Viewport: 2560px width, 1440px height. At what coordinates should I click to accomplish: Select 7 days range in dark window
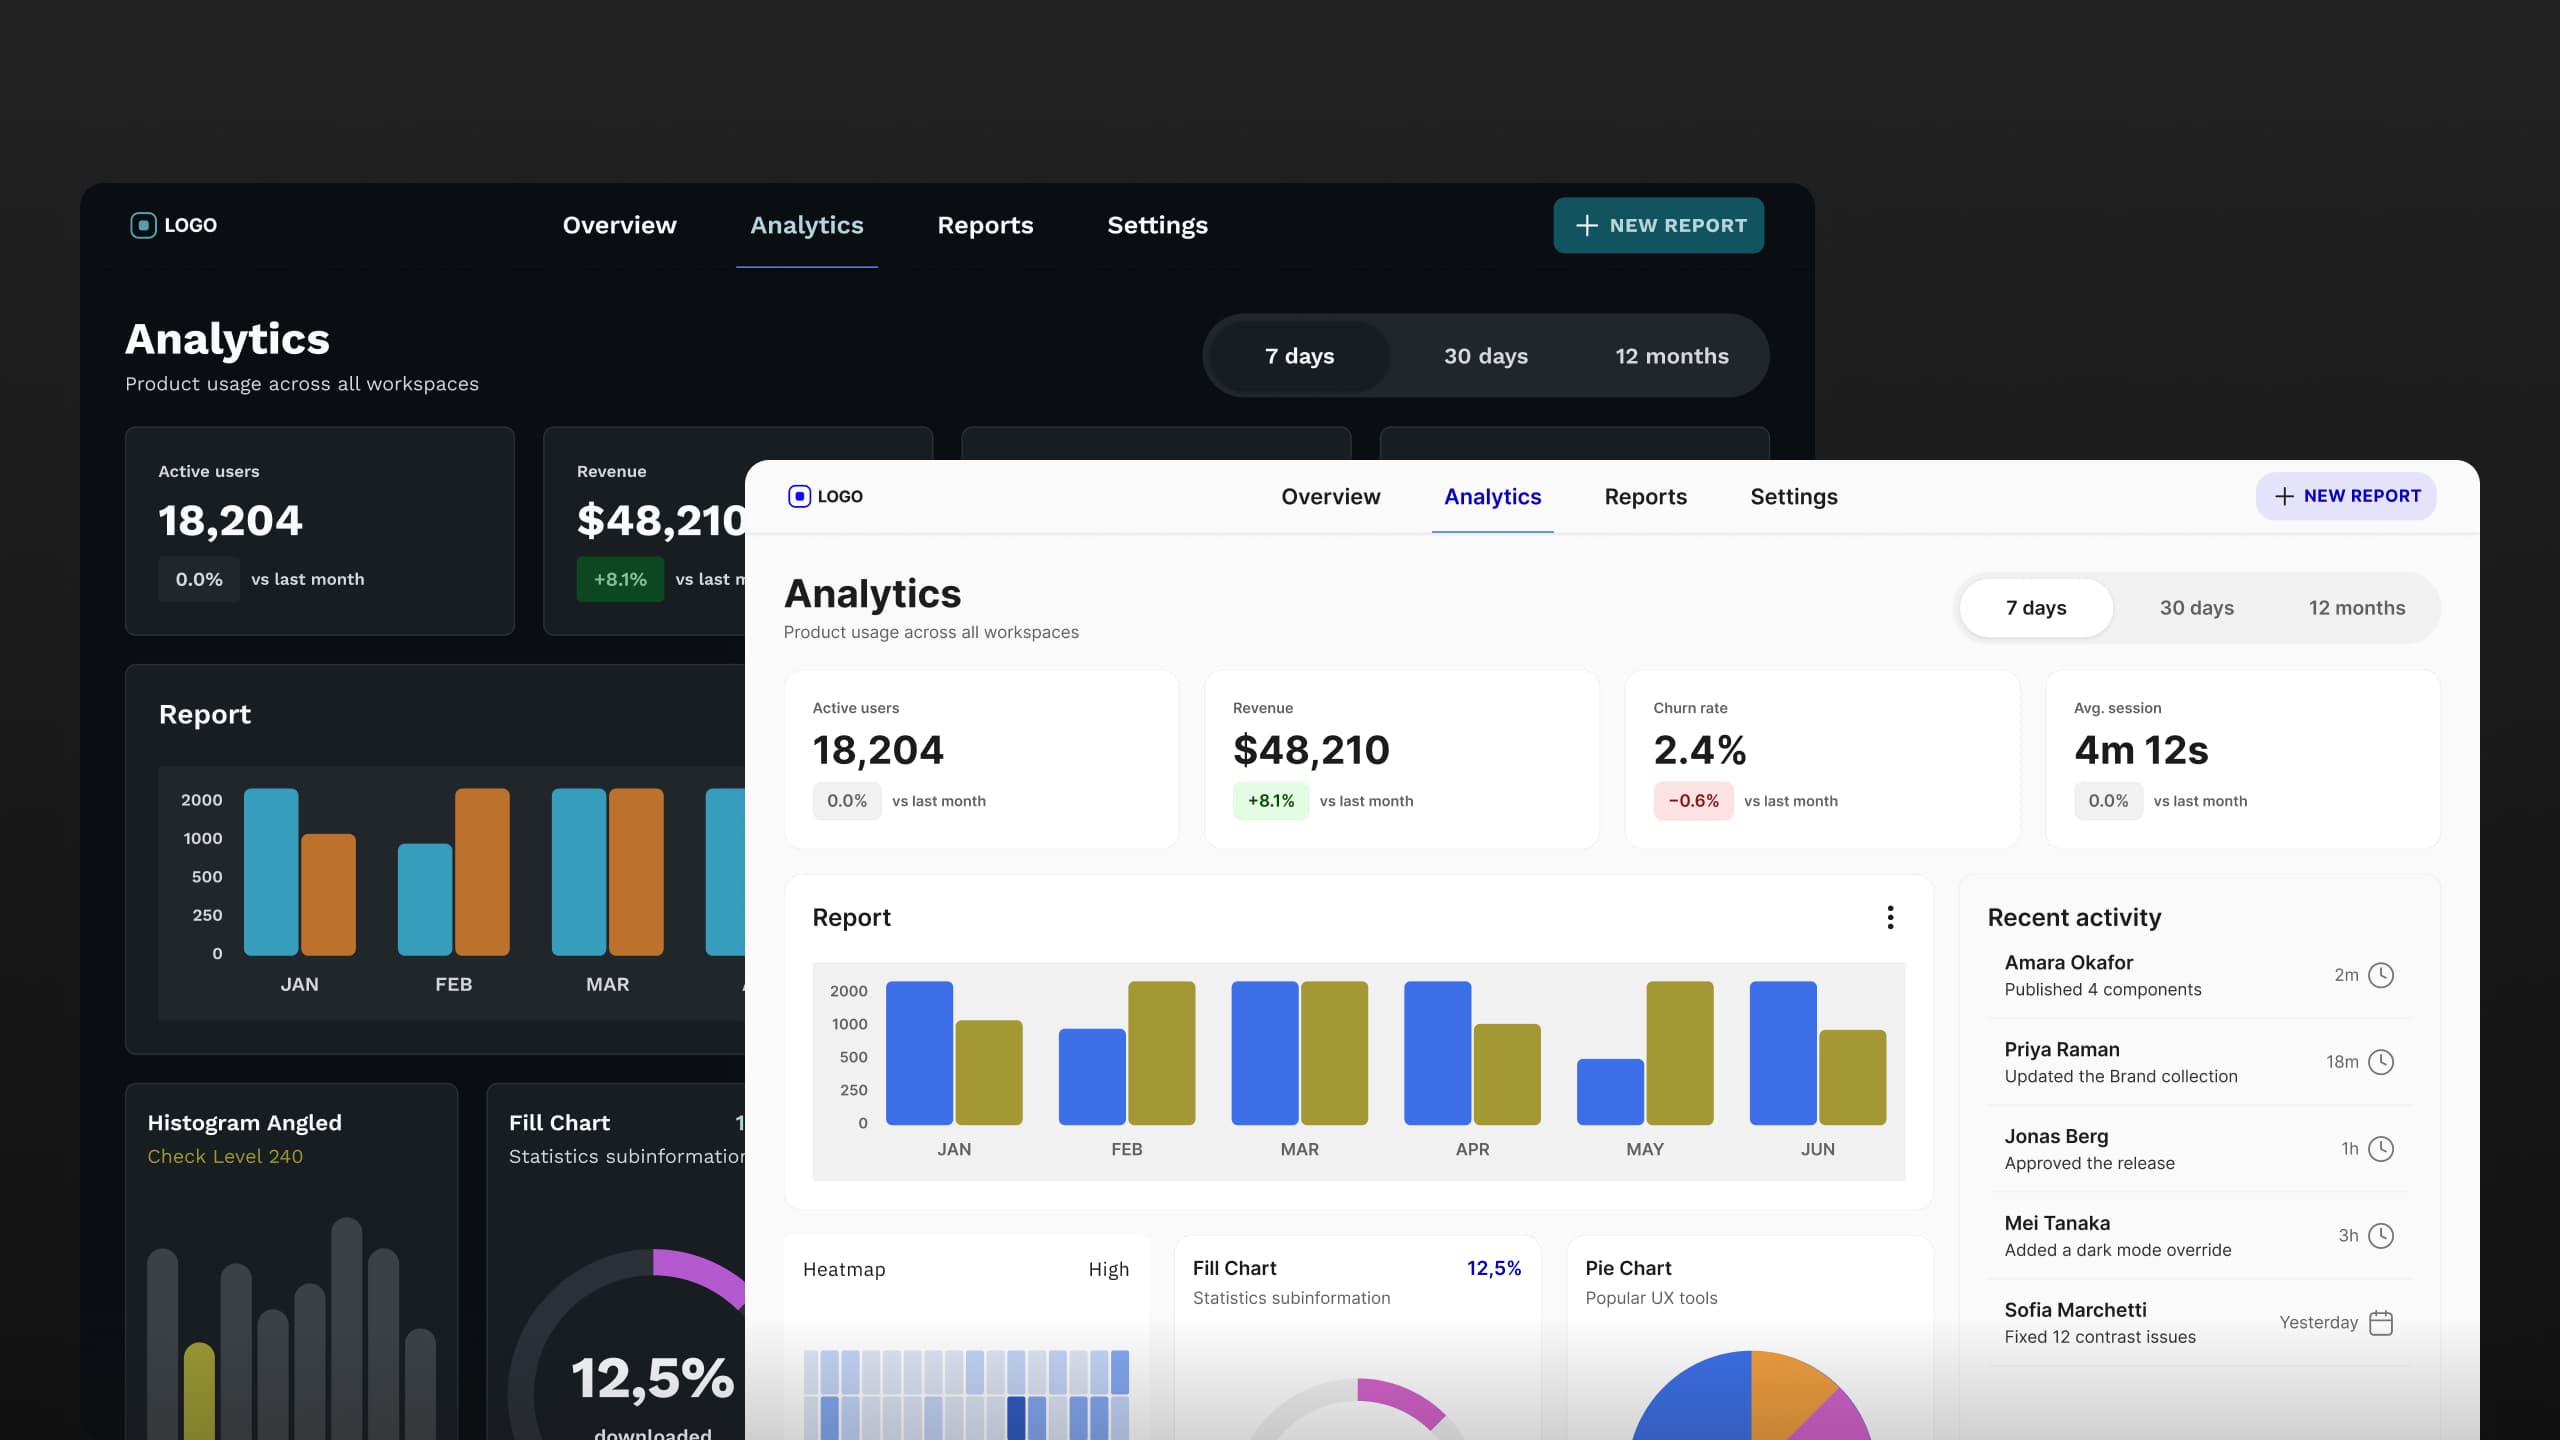(1299, 356)
